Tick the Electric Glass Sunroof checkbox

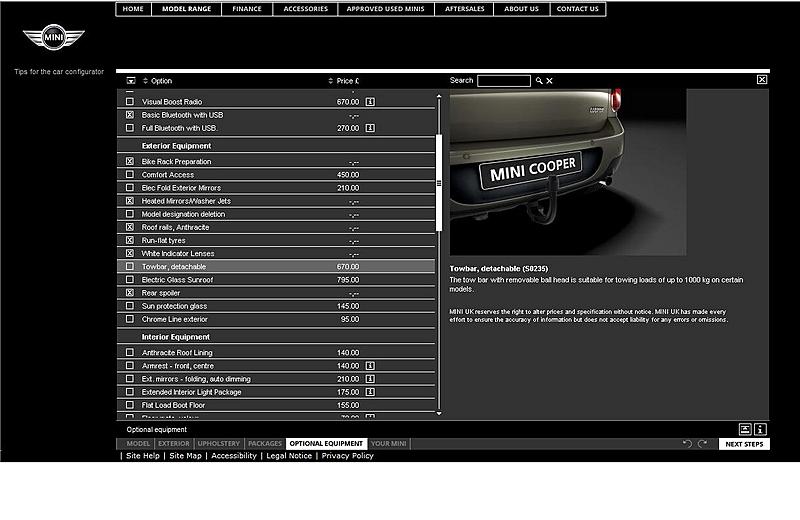[129, 280]
